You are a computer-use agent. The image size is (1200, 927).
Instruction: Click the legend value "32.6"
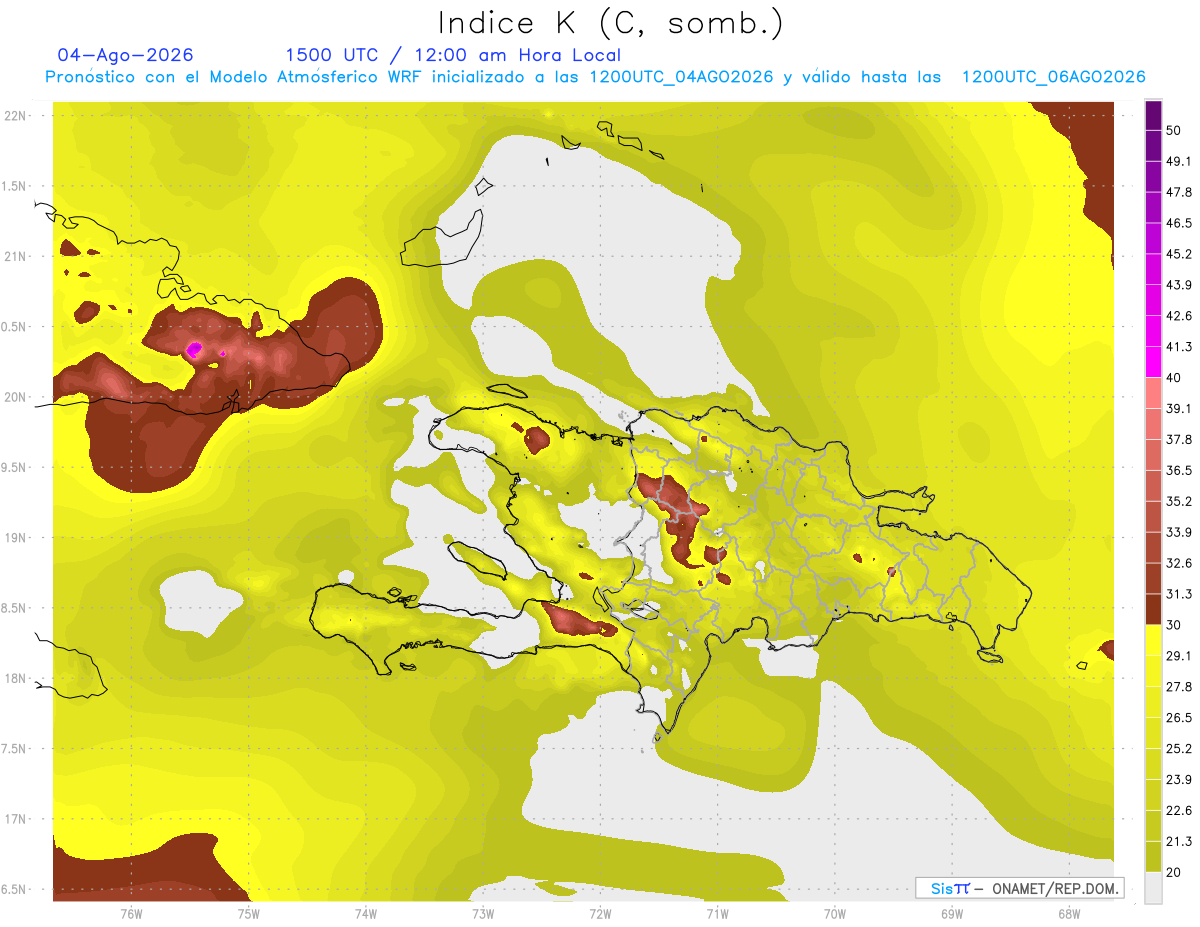coord(1179,563)
